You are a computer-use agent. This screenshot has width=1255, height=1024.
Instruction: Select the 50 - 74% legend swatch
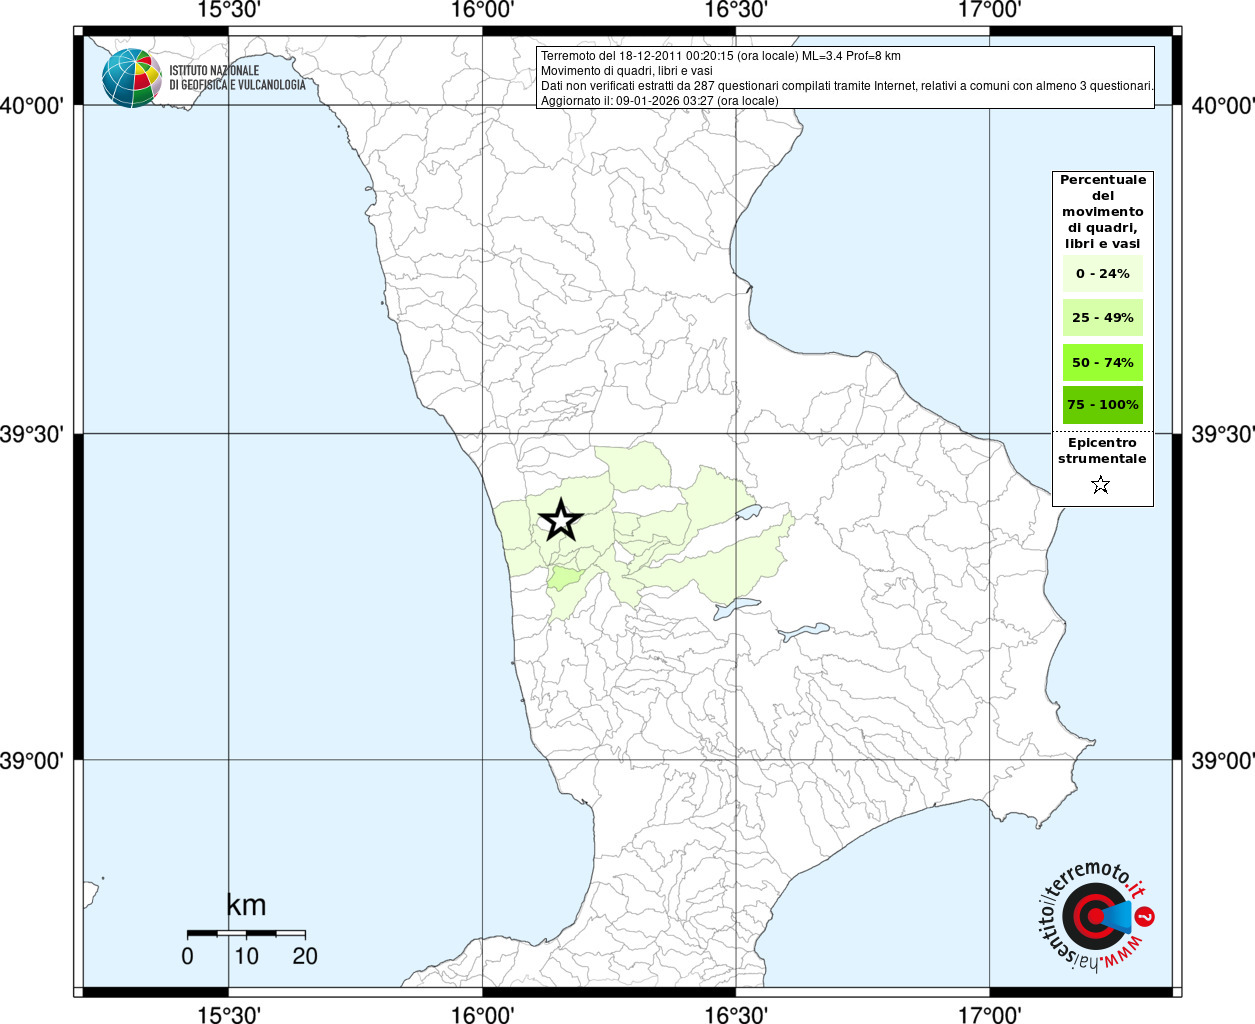pyautogui.click(x=1102, y=362)
